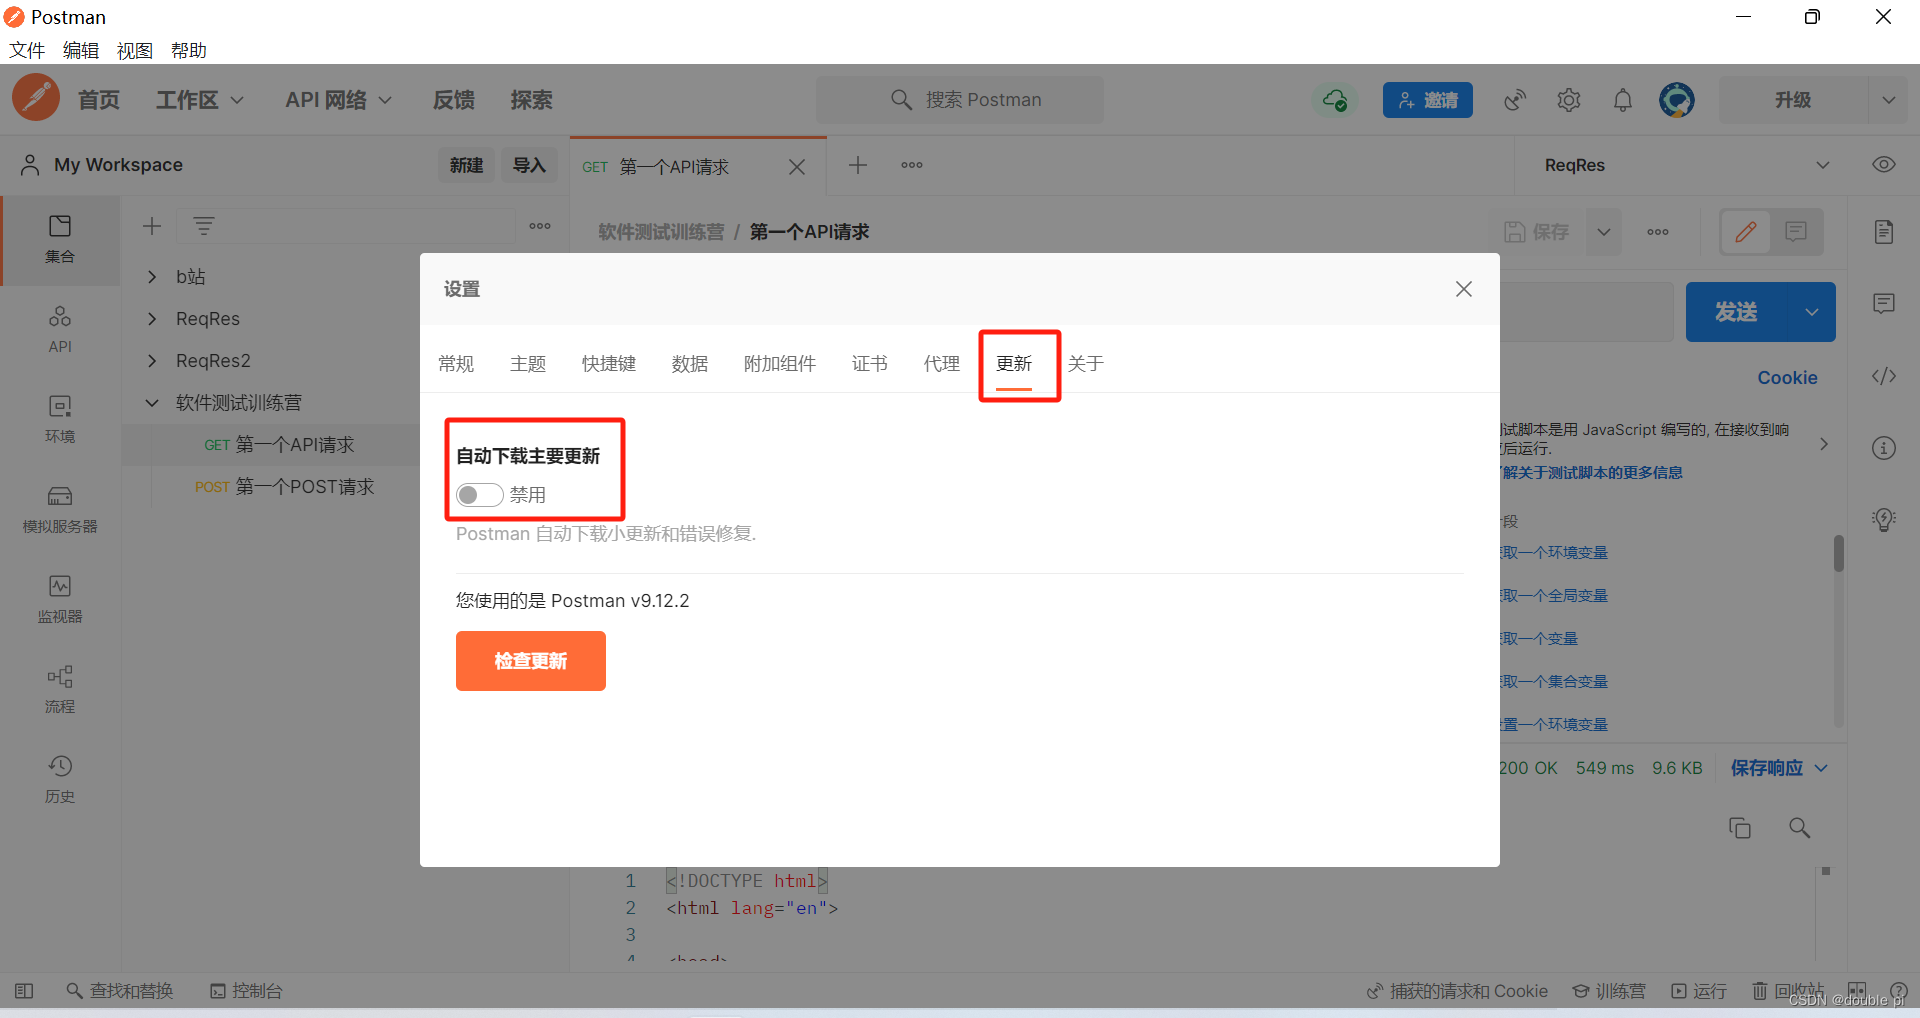The width and height of the screenshot is (1920, 1018).
Task: Add a new request tab with plus
Action: pyautogui.click(x=858, y=165)
